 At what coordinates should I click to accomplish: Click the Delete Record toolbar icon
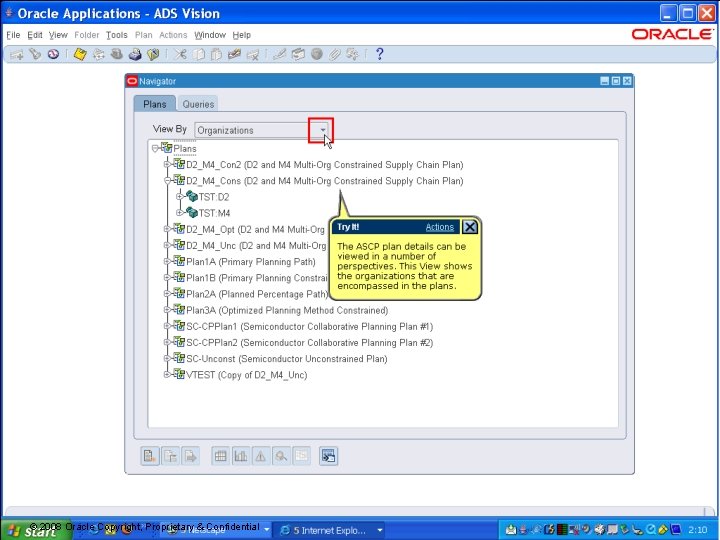(x=253, y=55)
